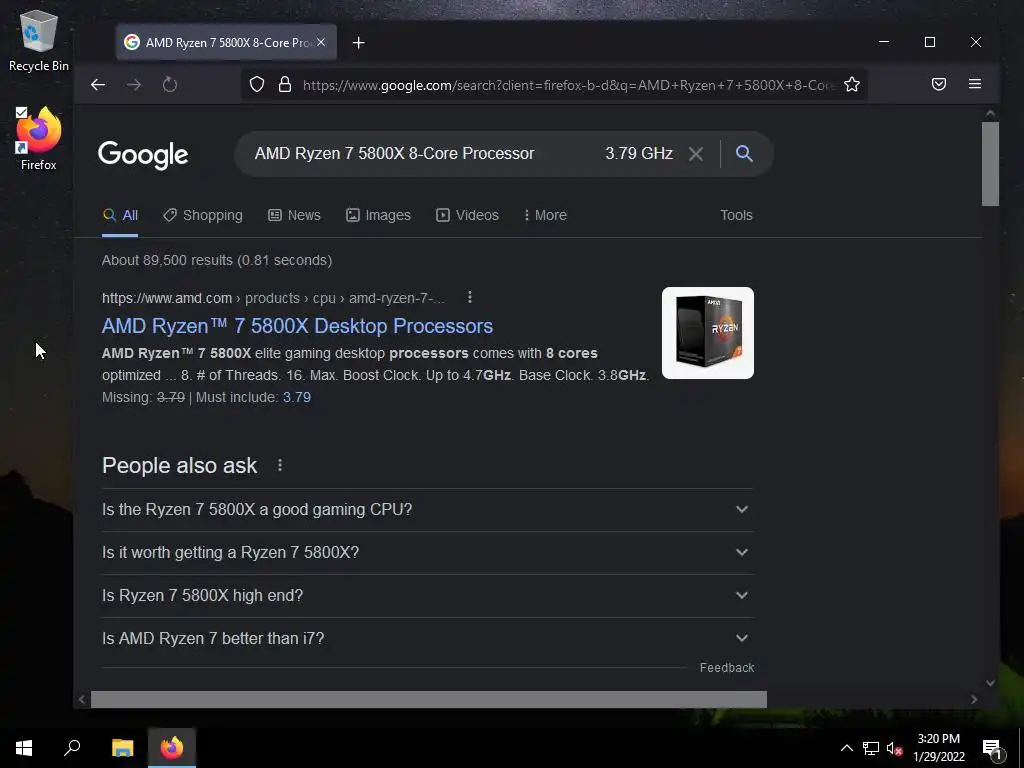Open the Windows Start menu
The width and height of the screenshot is (1024, 768).
tap(24, 748)
